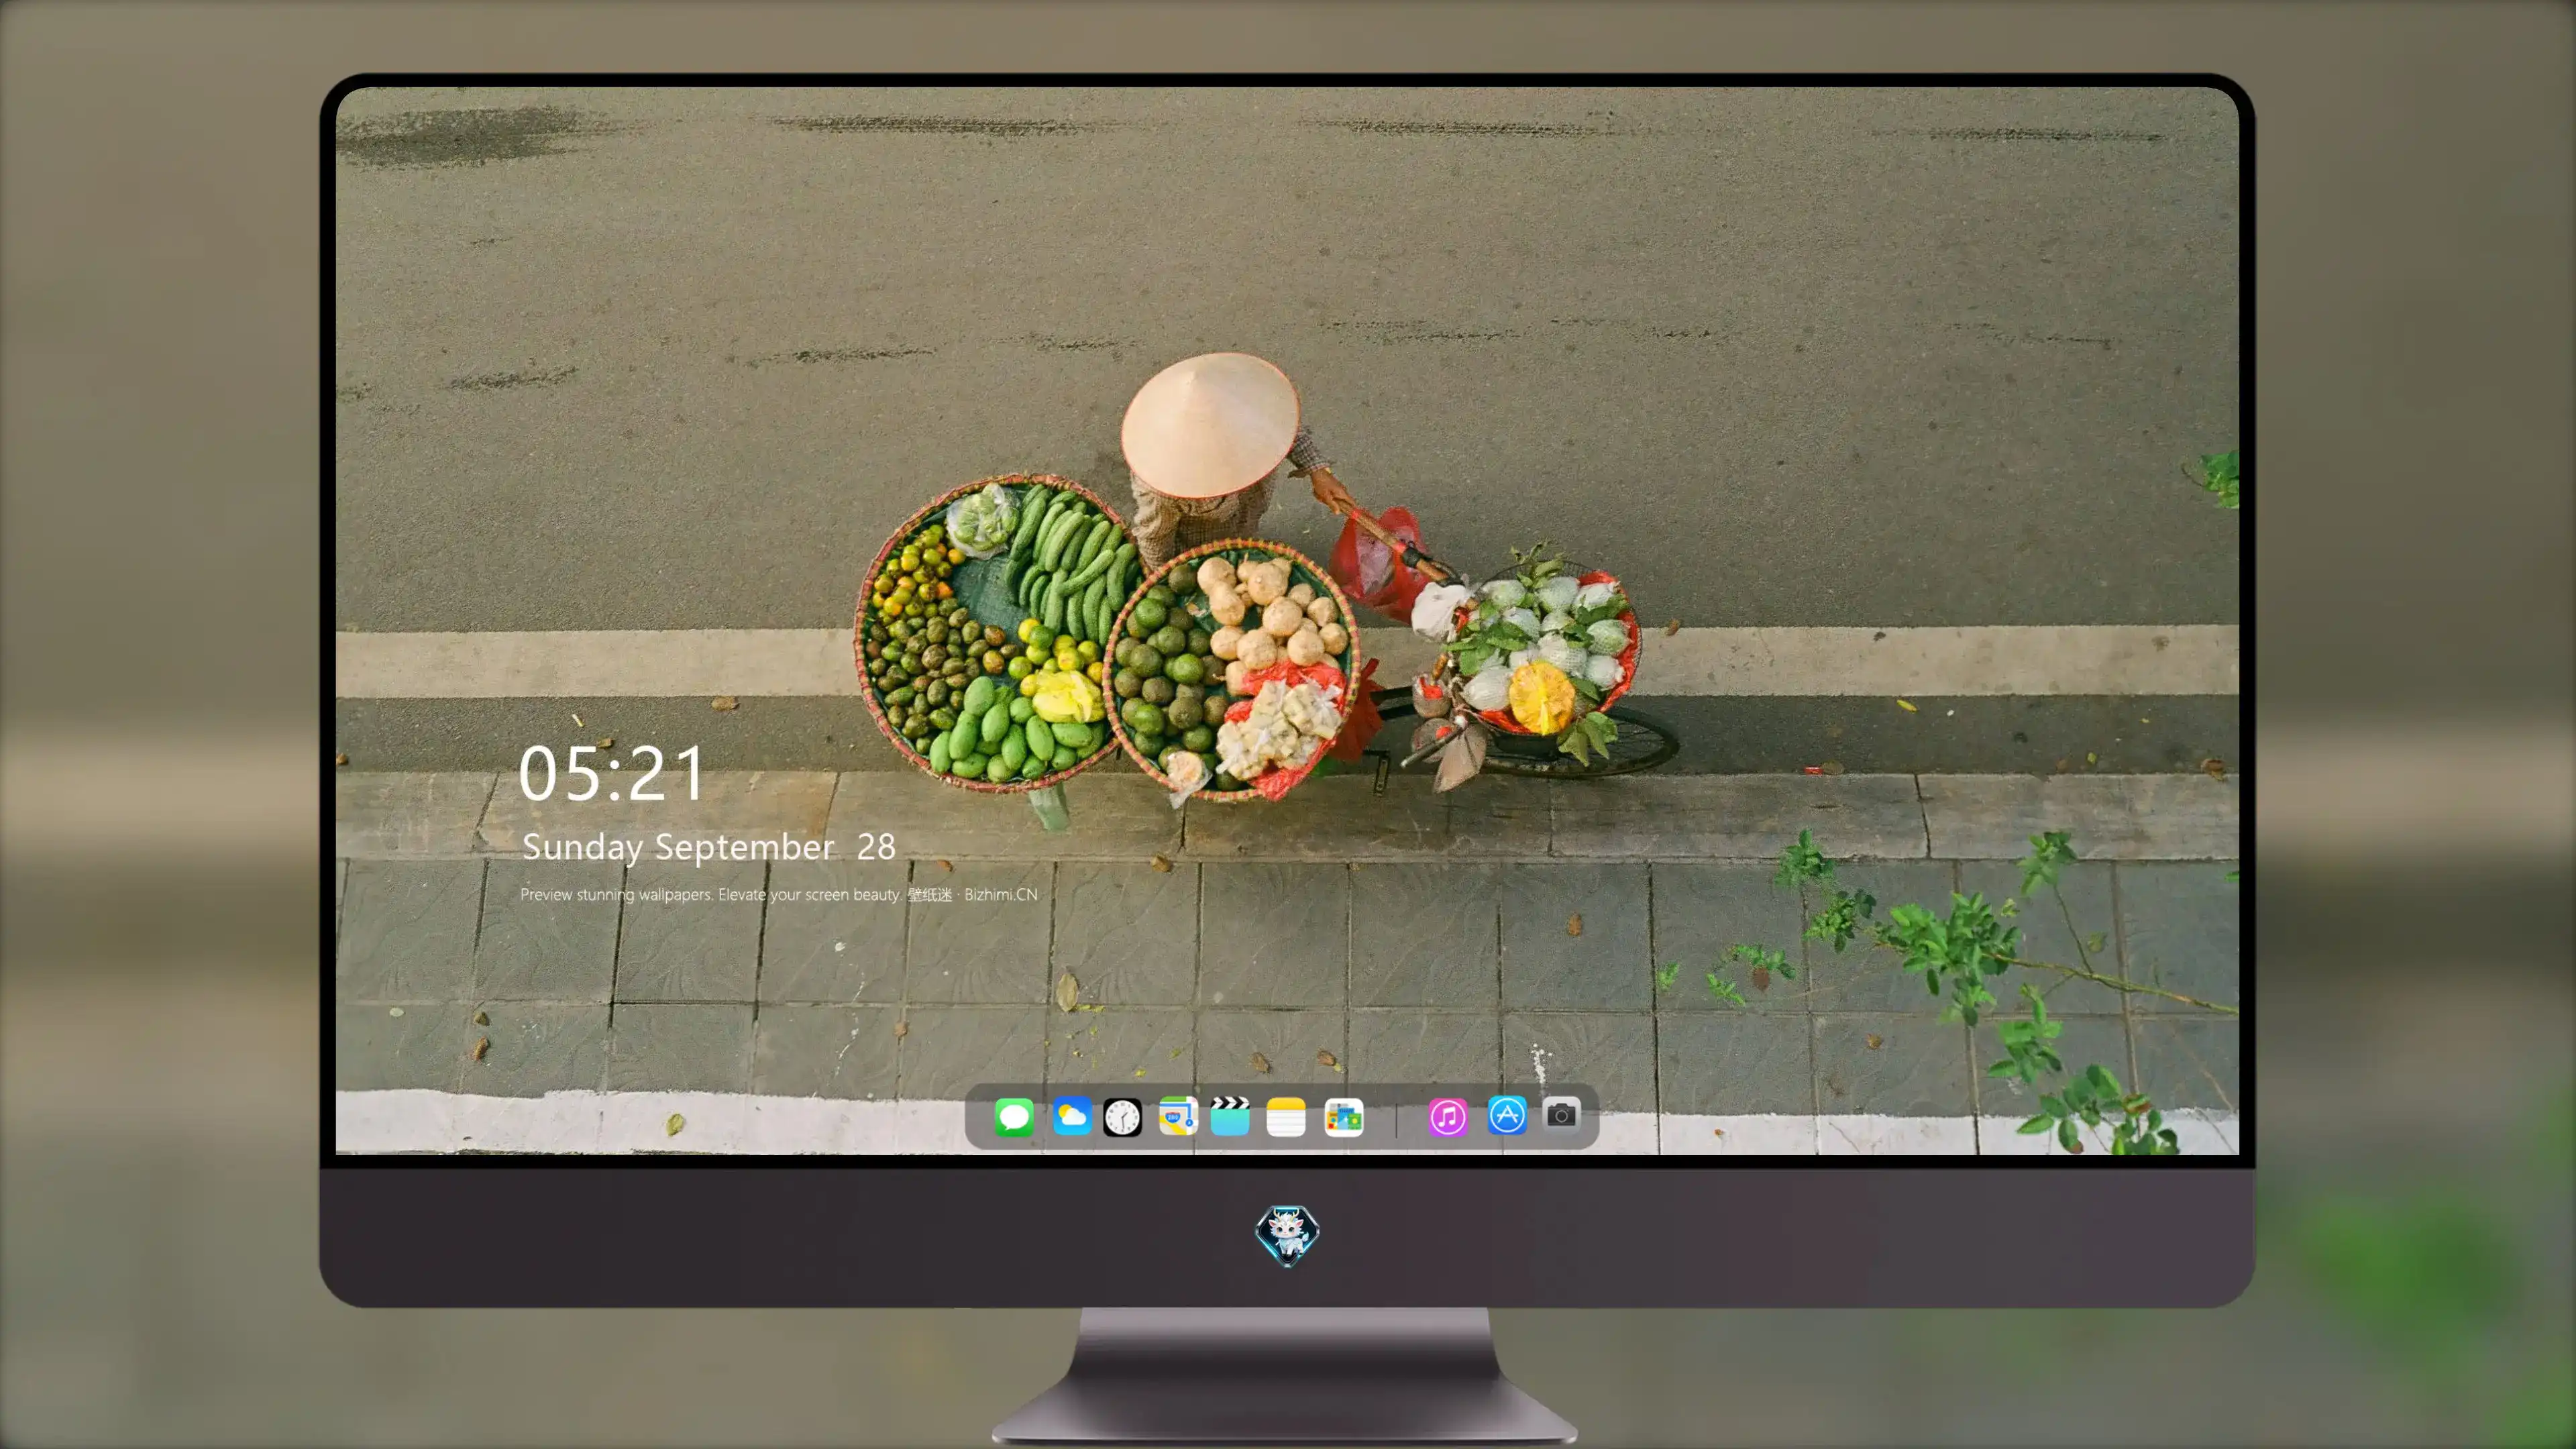Launch the iTunes Store music icon
Image resolution: width=2576 pixels, height=1449 pixels.
[1447, 1117]
